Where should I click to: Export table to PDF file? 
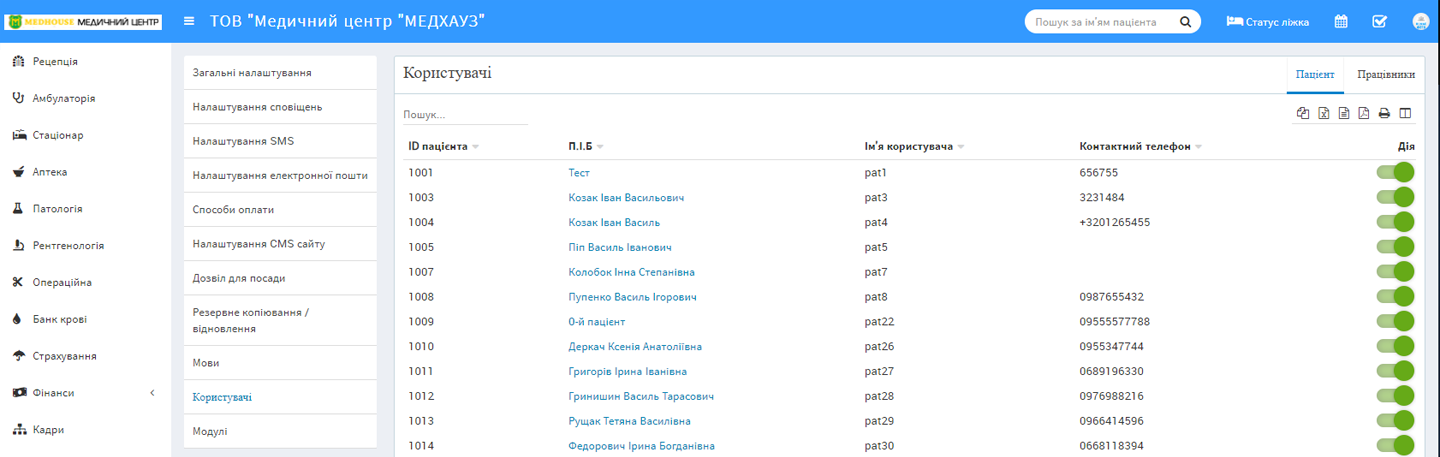point(1364,113)
